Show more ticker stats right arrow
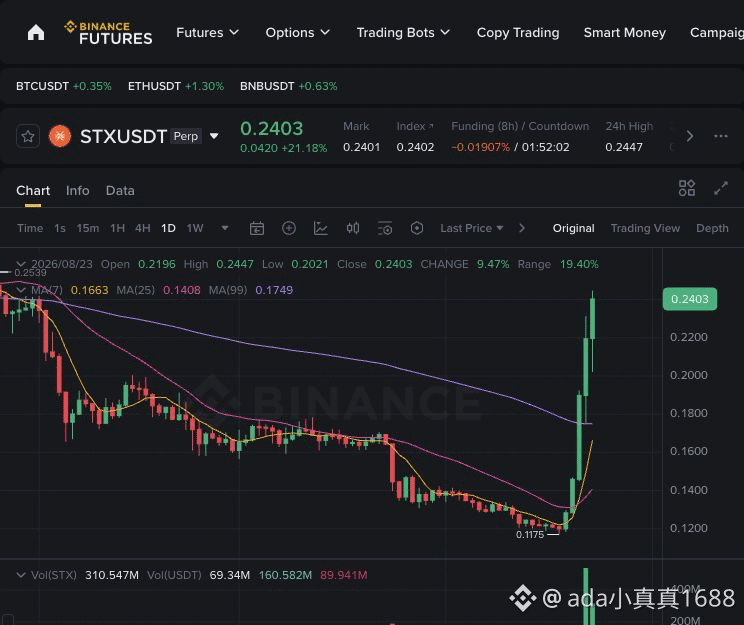This screenshot has width=744, height=625. click(690, 137)
